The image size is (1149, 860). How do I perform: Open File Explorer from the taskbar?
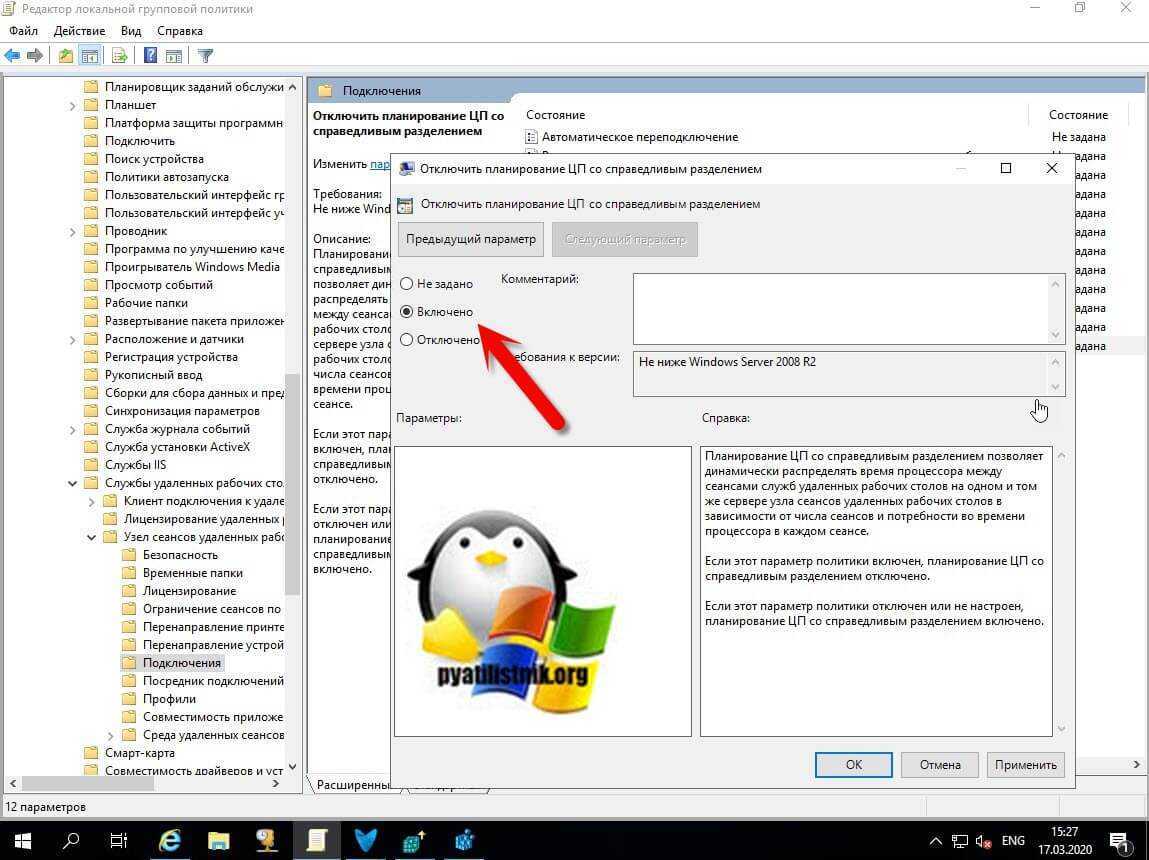(x=218, y=840)
